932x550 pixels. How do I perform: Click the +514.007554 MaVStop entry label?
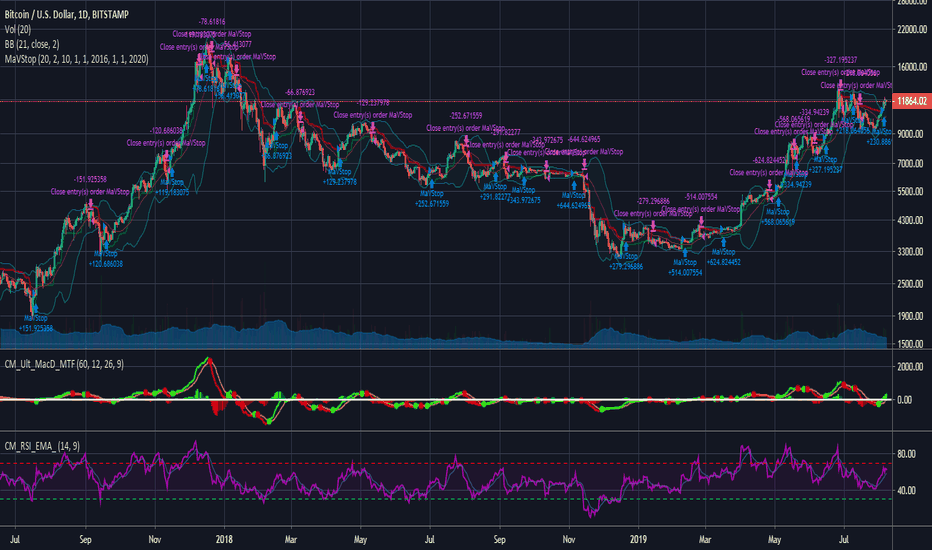coord(685,272)
